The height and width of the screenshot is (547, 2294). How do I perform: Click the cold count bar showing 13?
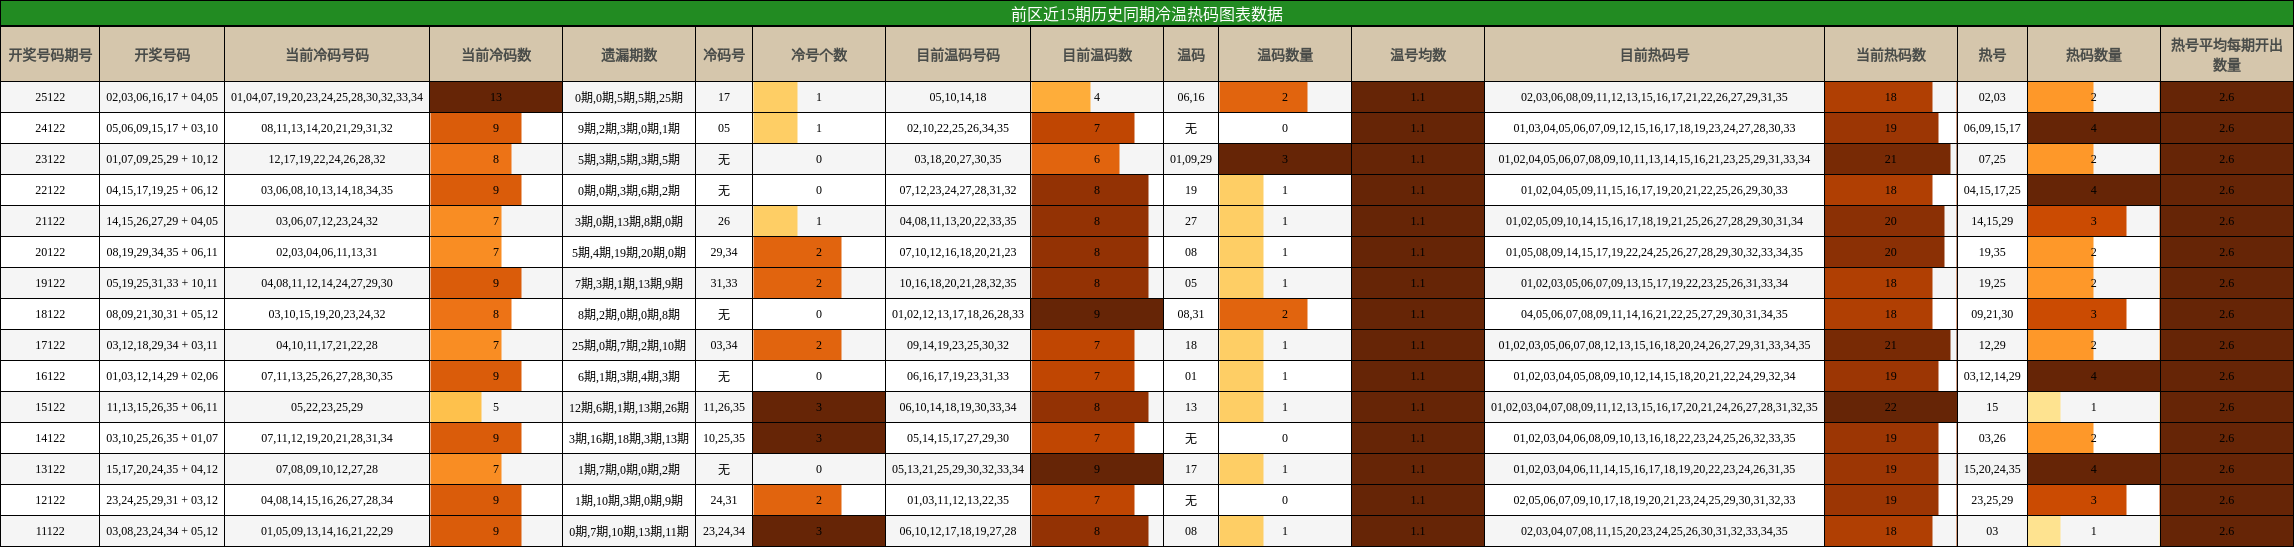[x=496, y=97]
